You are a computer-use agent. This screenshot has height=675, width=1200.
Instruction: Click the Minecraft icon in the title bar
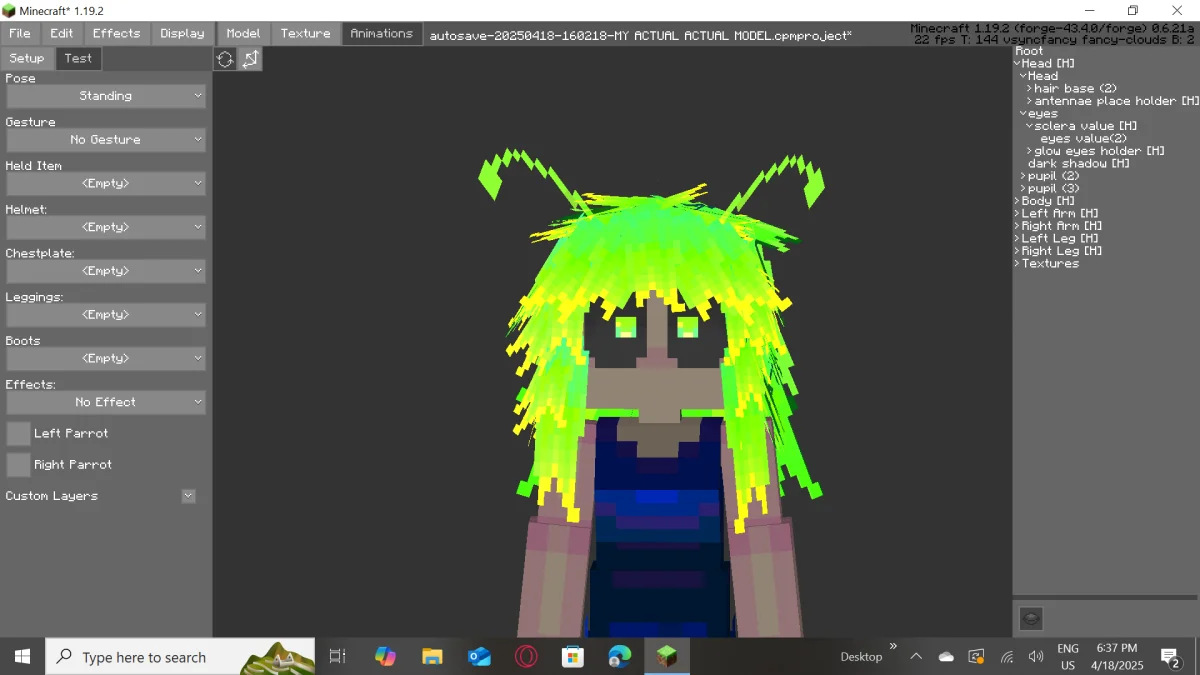[x=9, y=11]
